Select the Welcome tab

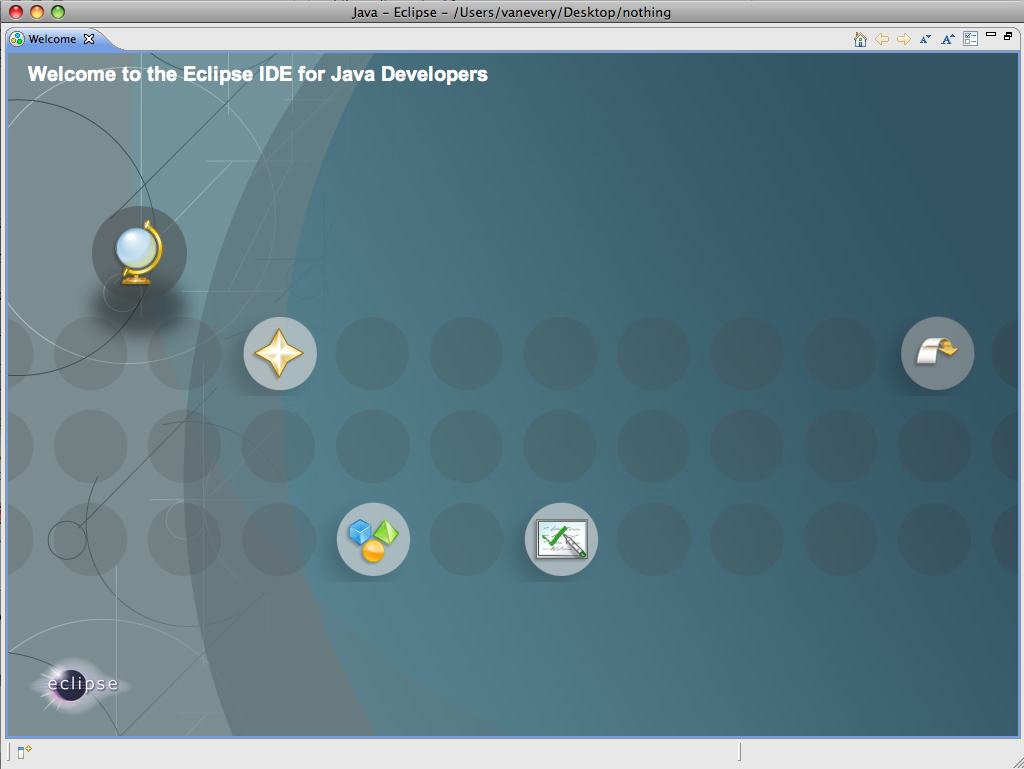[52, 39]
